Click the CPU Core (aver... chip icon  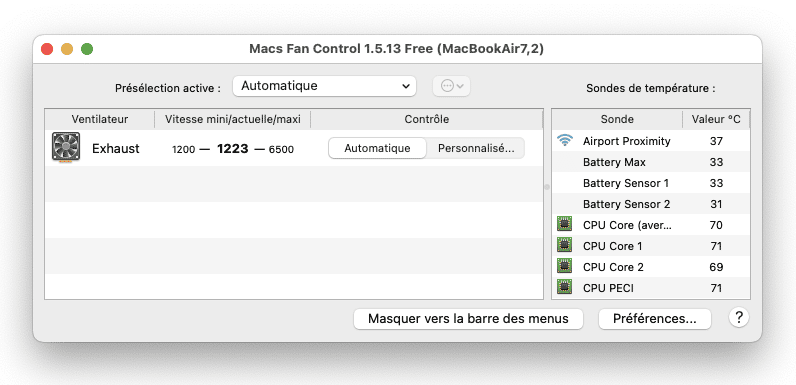pos(564,224)
